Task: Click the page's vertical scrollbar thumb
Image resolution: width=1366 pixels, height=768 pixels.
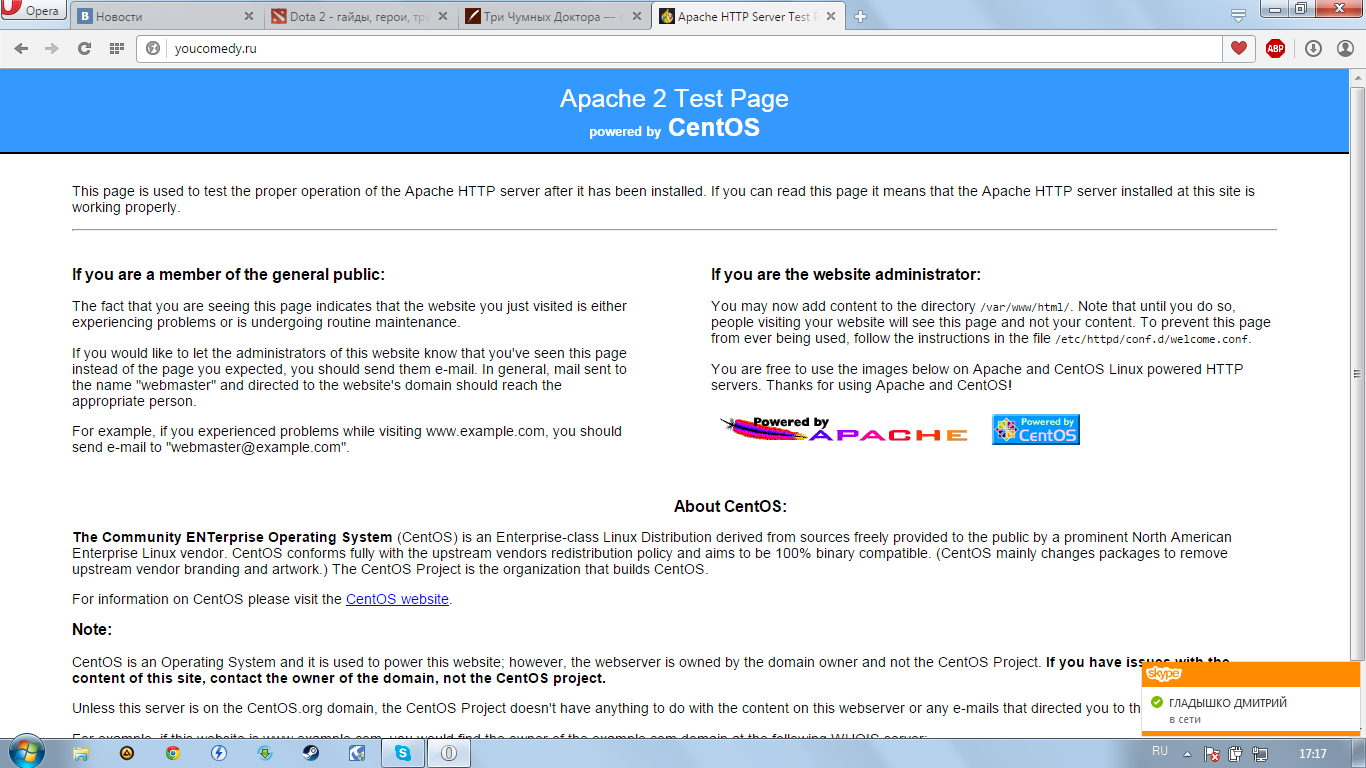Action: pos(1357,372)
